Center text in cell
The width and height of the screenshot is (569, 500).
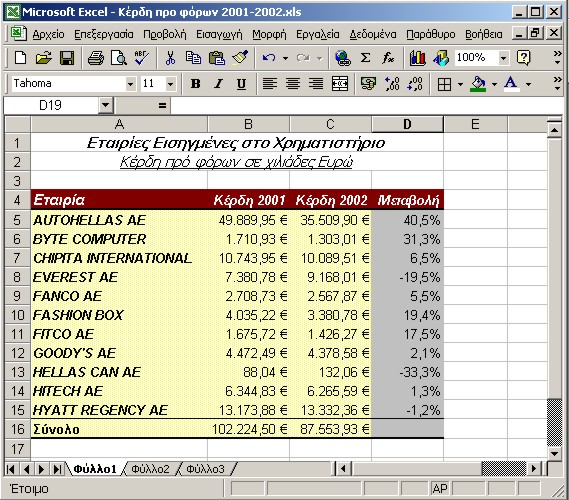[x=293, y=84]
